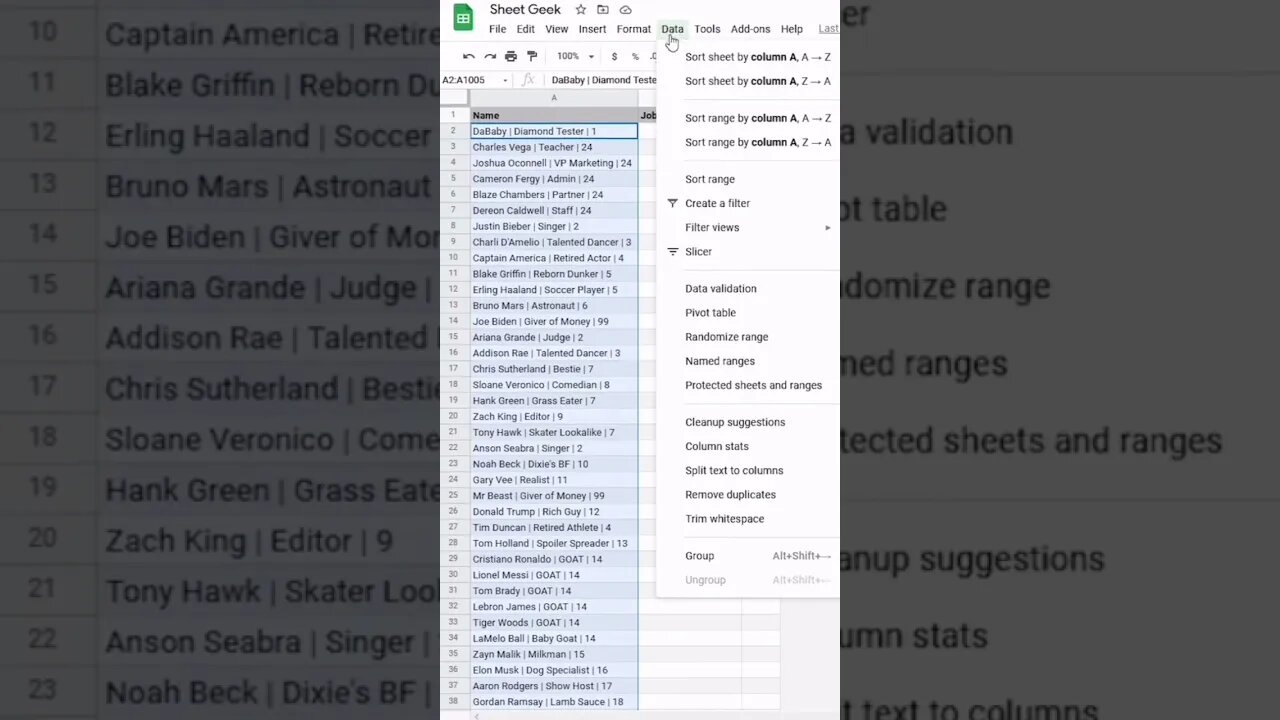Viewport: 1280px width, 720px height.
Task: Format as percent
Action: [x=635, y=57]
